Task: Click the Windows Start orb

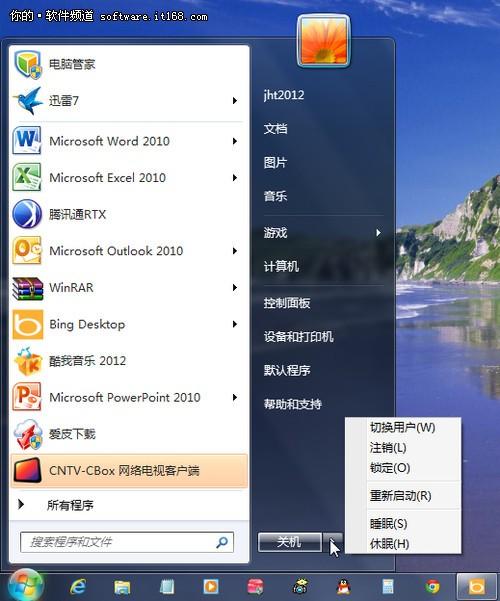Action: tap(25, 585)
